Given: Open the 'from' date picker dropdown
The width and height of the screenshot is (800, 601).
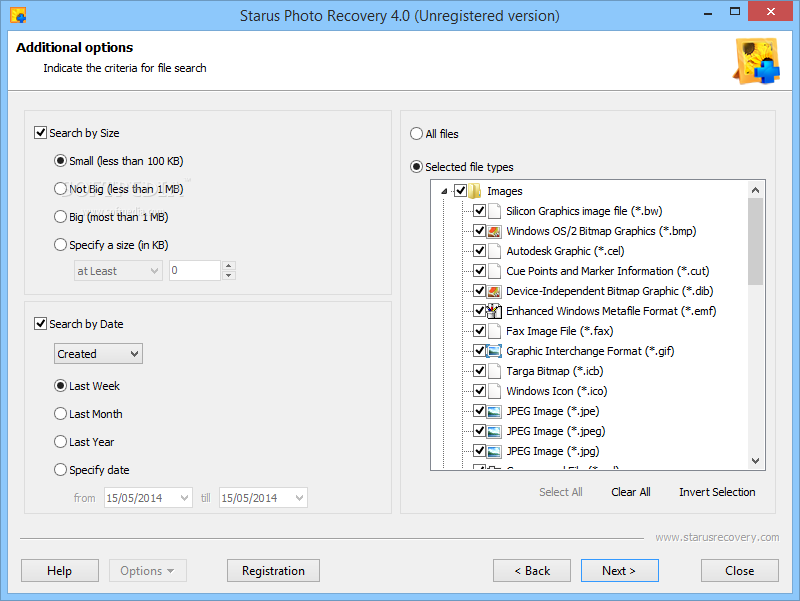Looking at the screenshot, I should click(x=184, y=497).
